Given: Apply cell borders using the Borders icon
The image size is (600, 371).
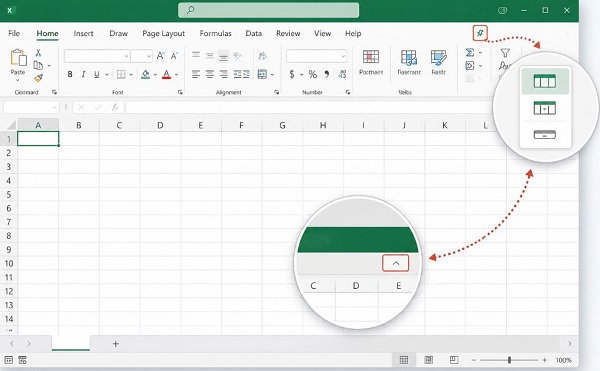Looking at the screenshot, I should pos(121,74).
